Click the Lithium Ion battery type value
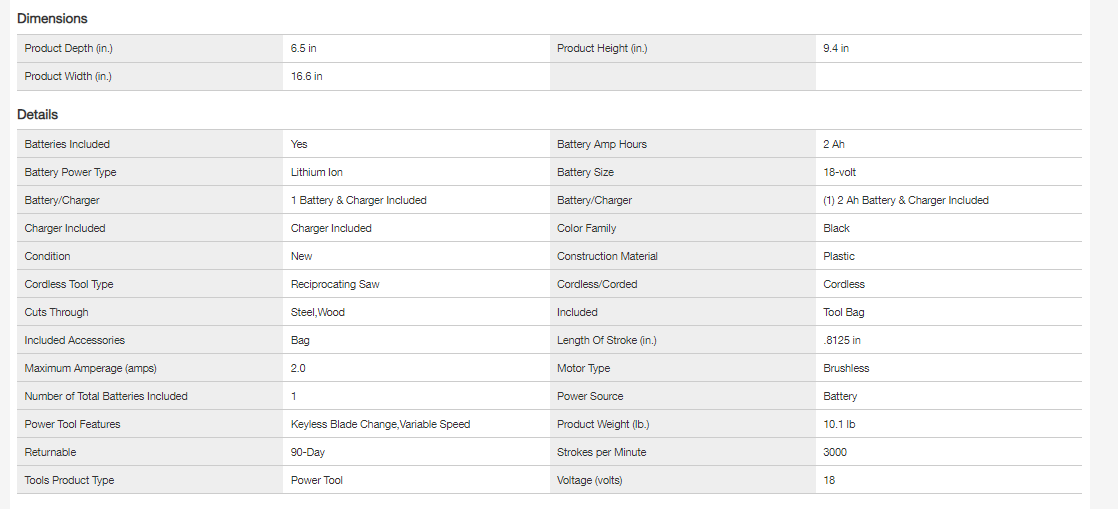The width and height of the screenshot is (1118, 509). click(x=316, y=172)
